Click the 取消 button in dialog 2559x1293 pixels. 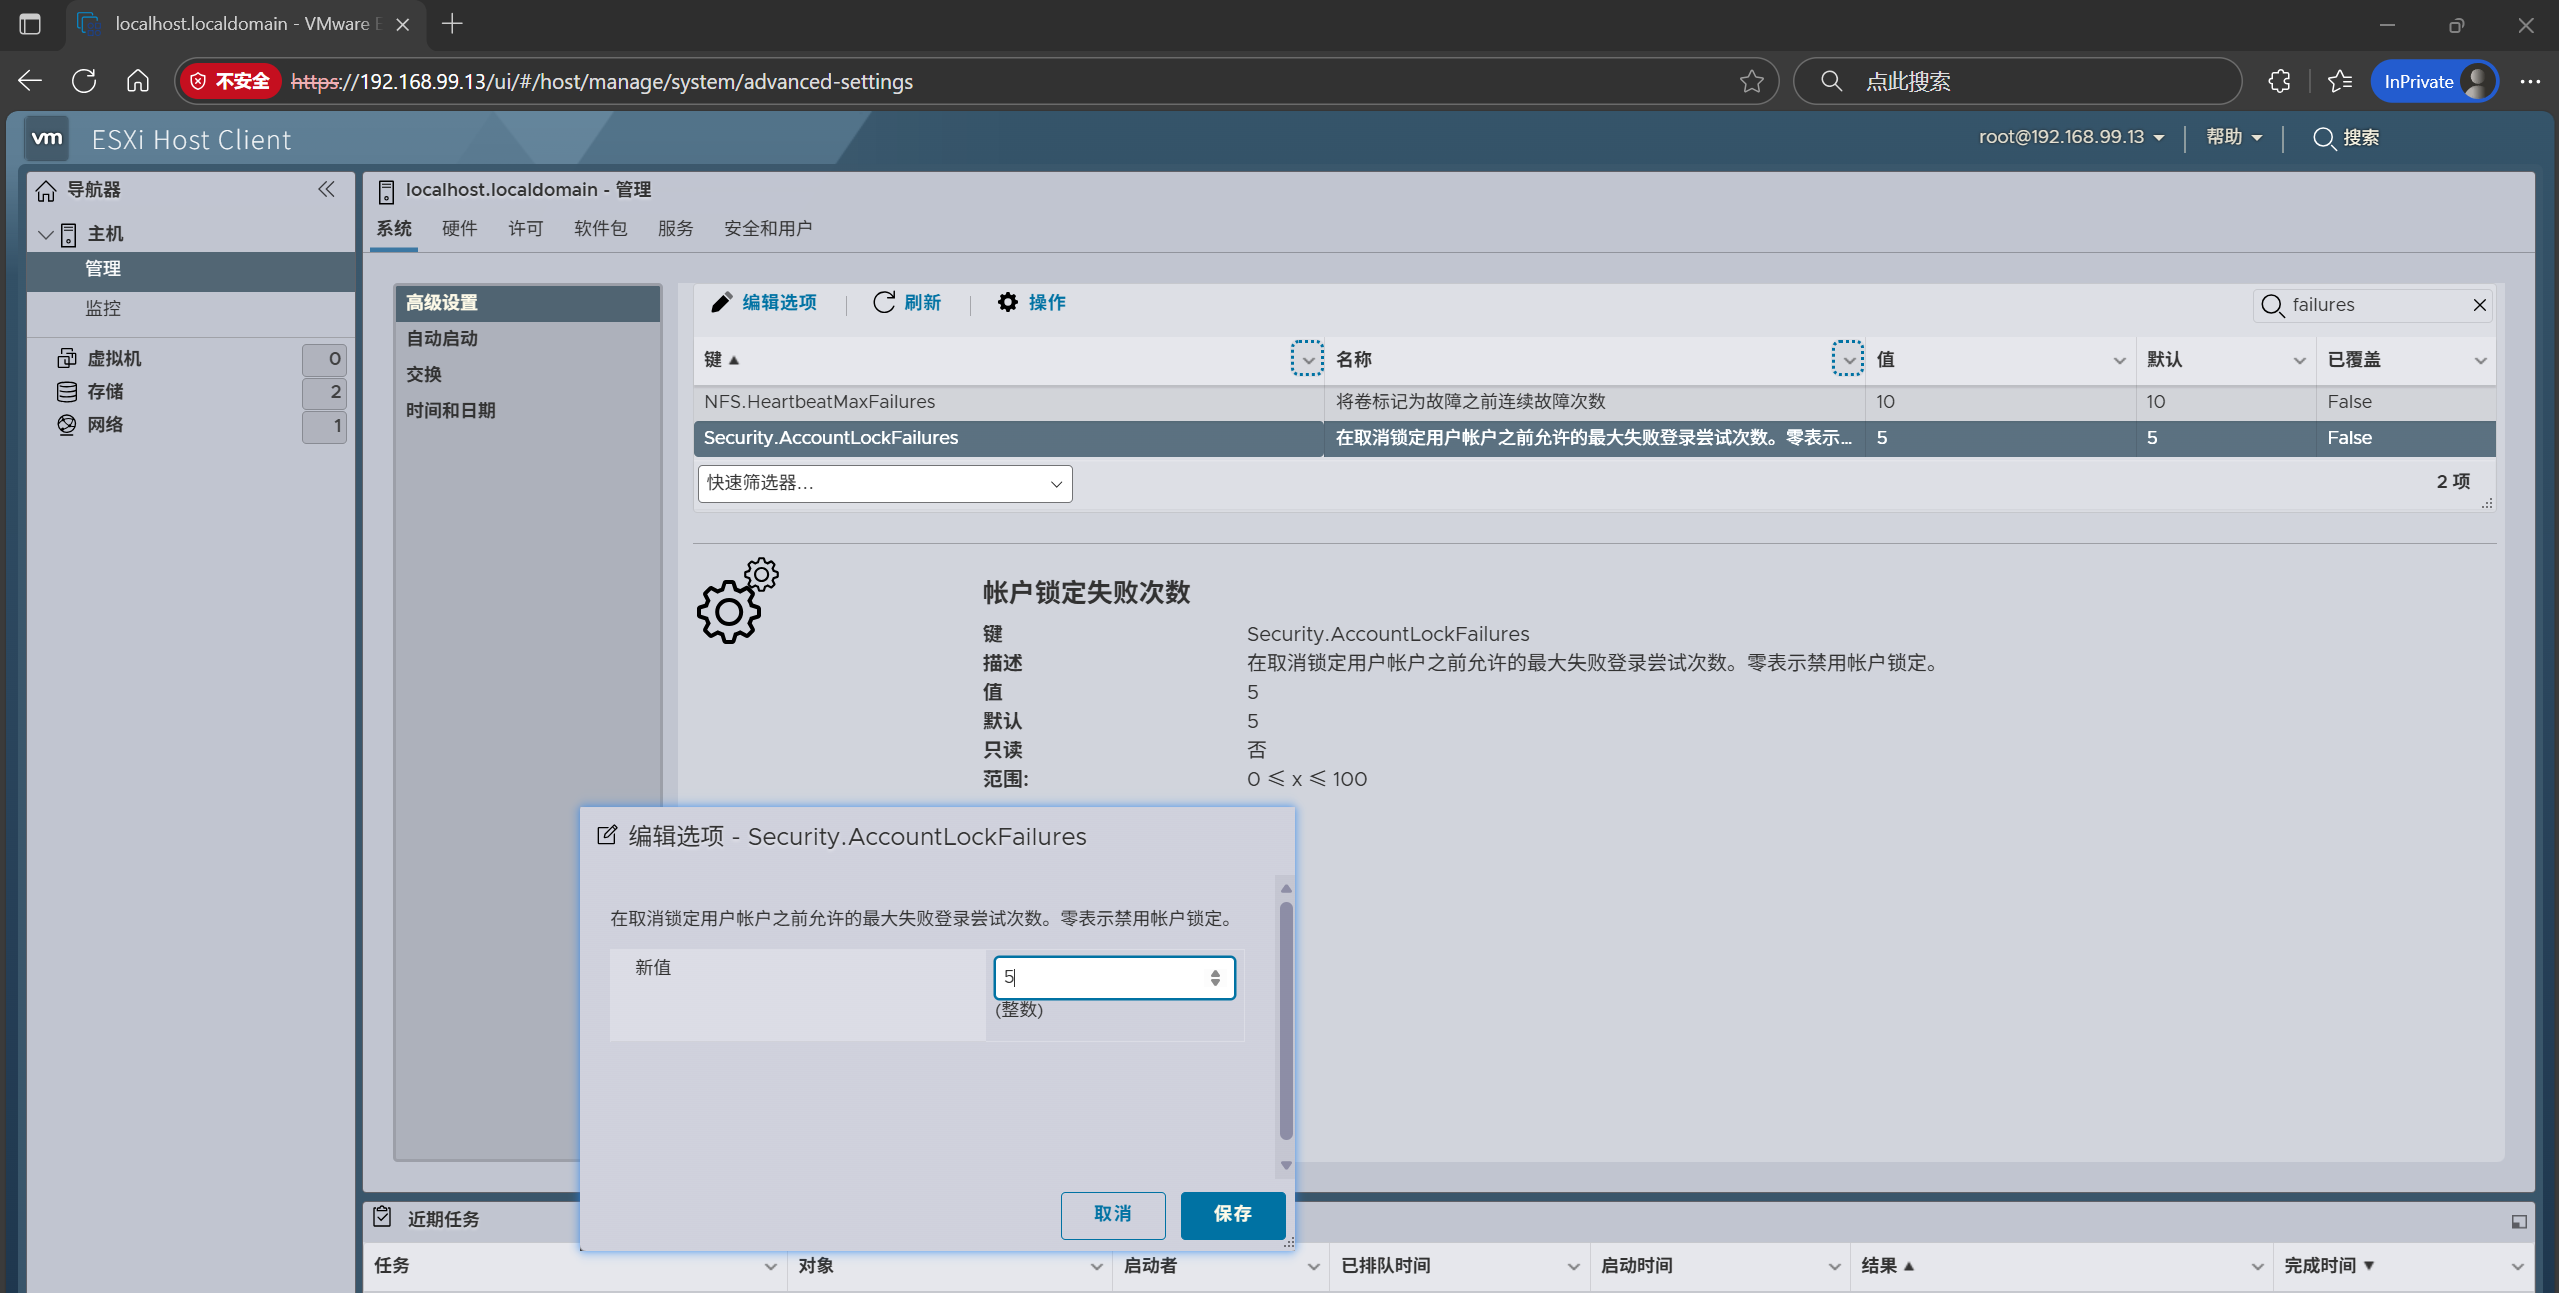(1113, 1215)
